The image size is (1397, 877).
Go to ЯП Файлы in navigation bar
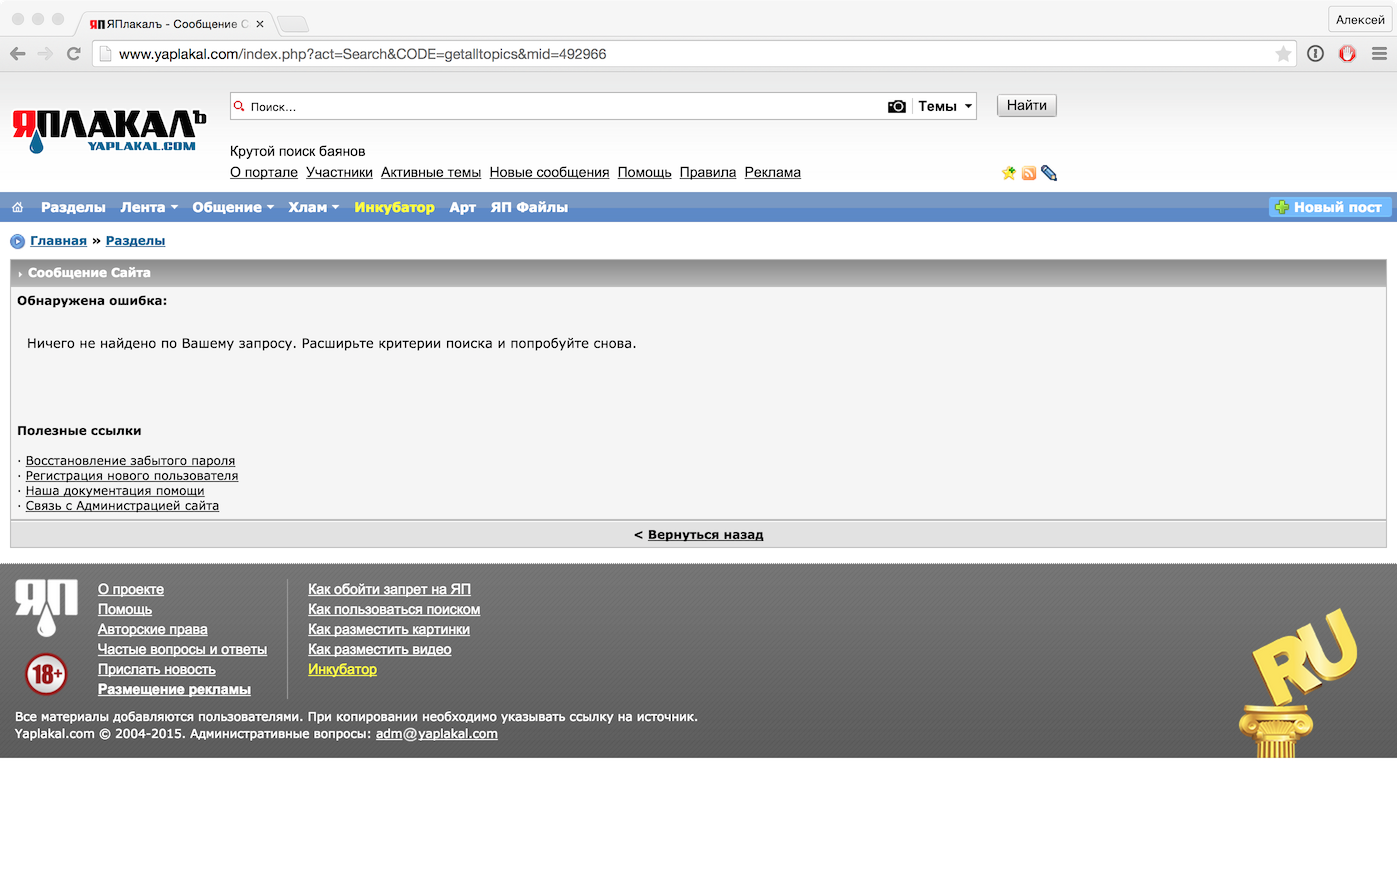528,207
